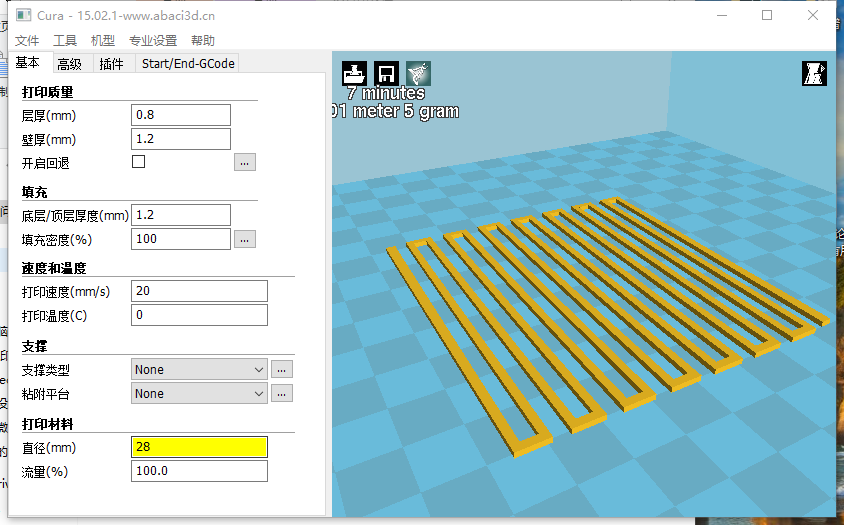Screen dimensions: 844x525
Task: Switch to the 插件 tab
Action: pyautogui.click(x=114, y=64)
